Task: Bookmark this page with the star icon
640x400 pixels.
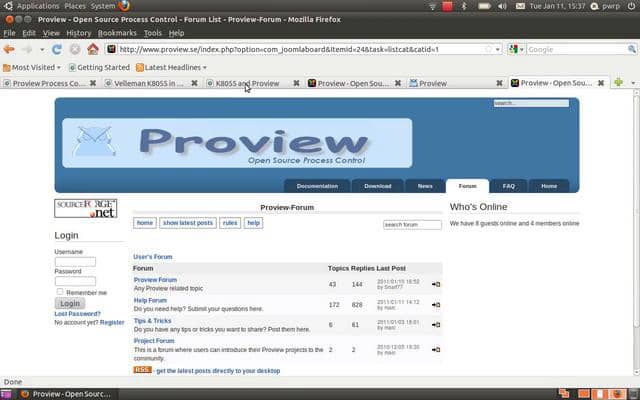Action: pyautogui.click(x=489, y=49)
